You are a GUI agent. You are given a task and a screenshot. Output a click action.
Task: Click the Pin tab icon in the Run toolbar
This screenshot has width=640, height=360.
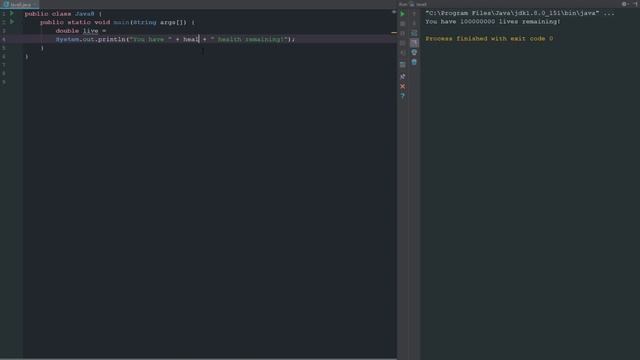(x=402, y=76)
